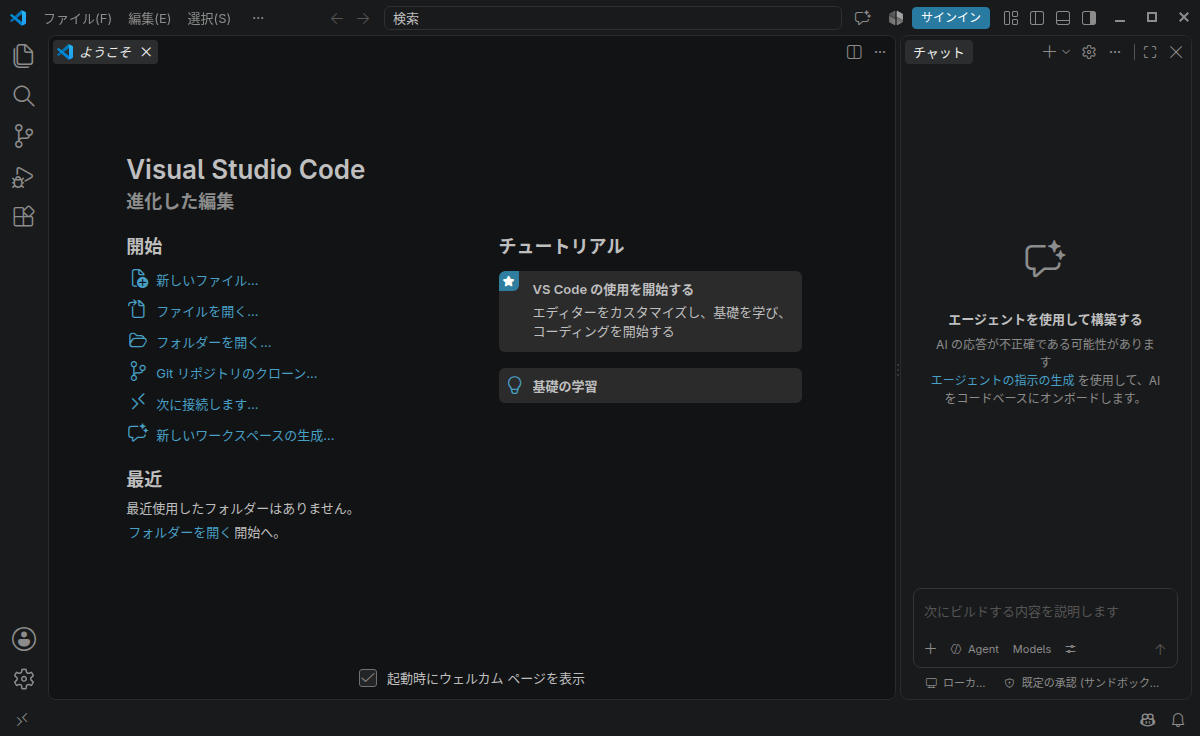The width and height of the screenshot is (1200, 736).
Task: Open the 選択(S) menu
Action: click(209, 18)
